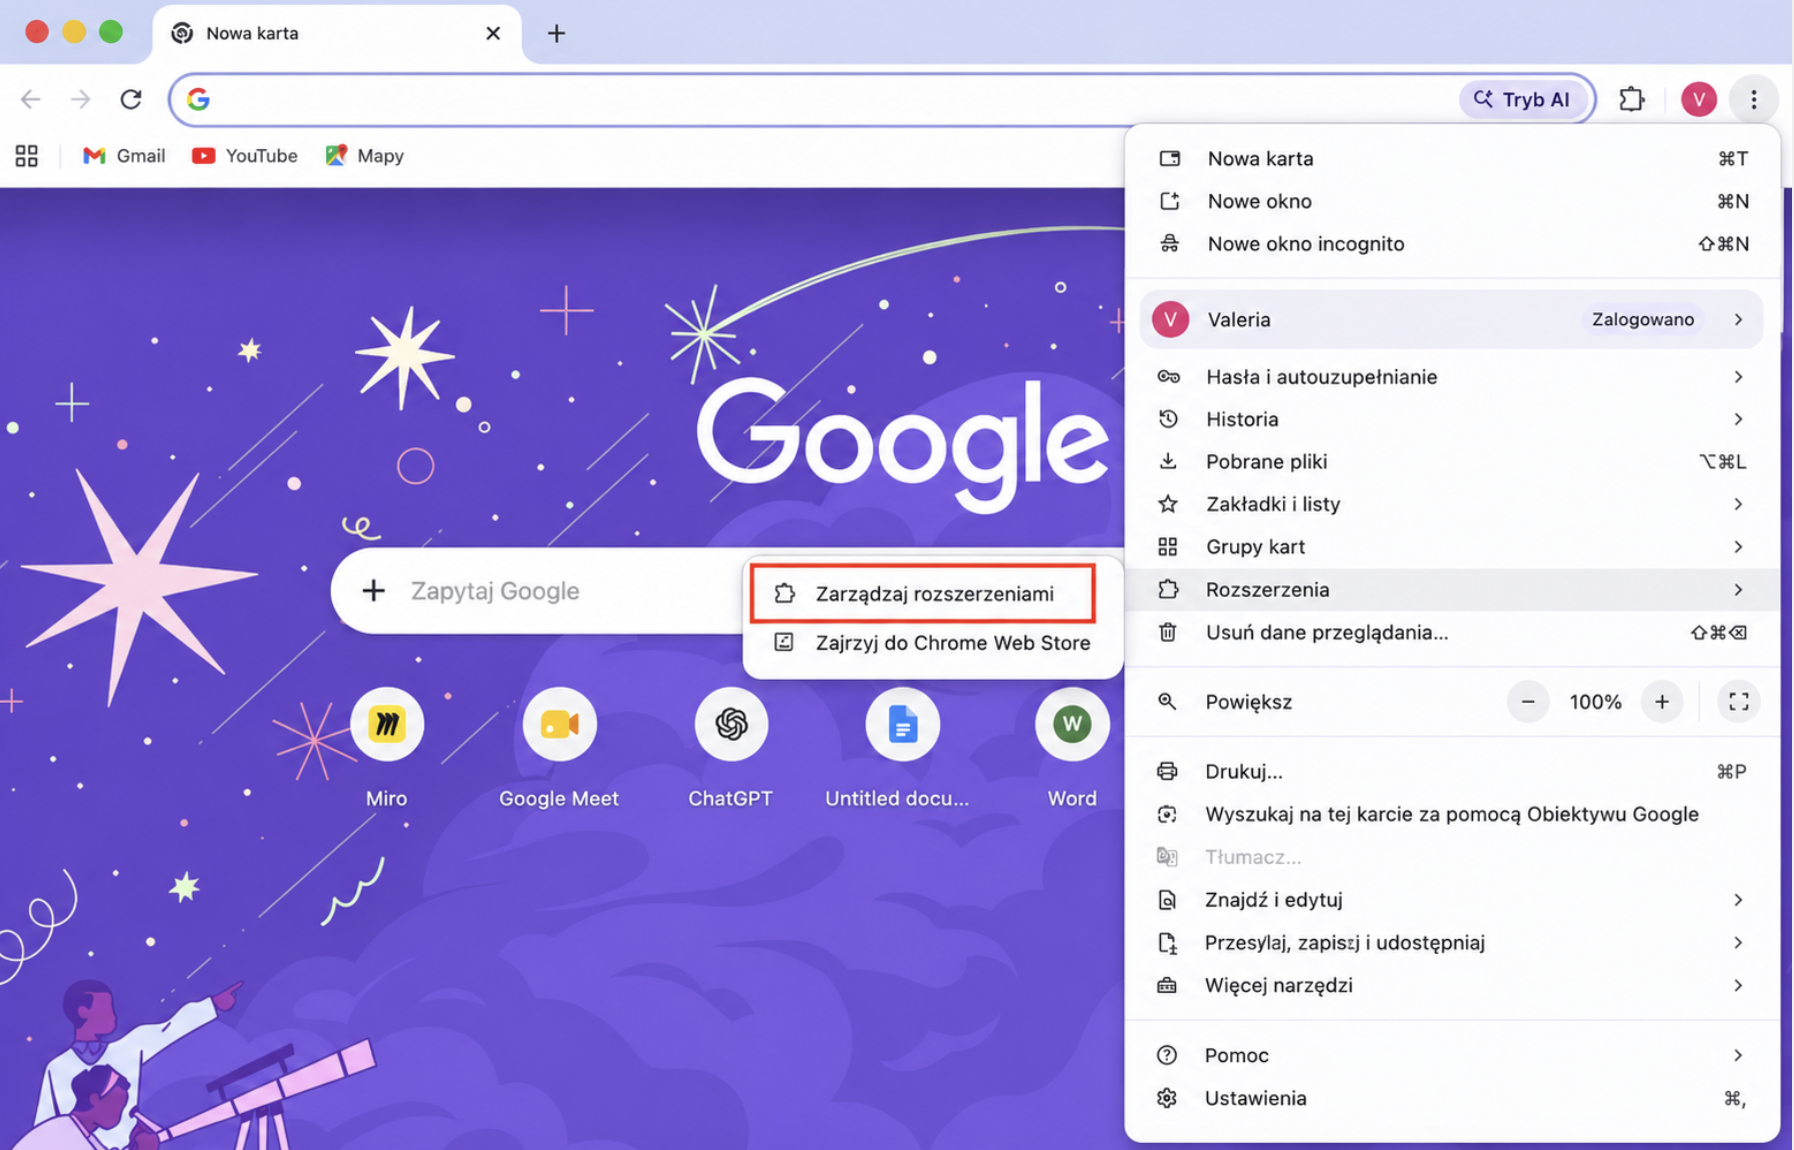1794x1150 pixels.
Task: Open the apps grid in bookmarks bar
Action: [27, 156]
